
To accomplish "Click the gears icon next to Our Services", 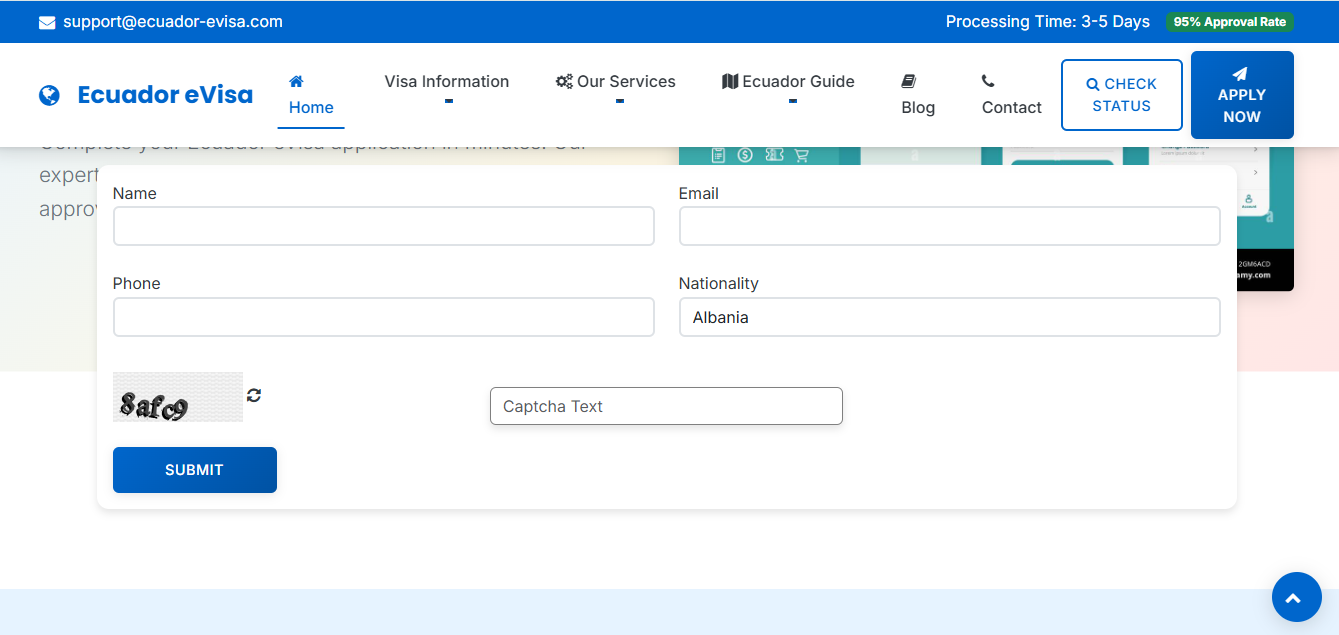I will (564, 82).
